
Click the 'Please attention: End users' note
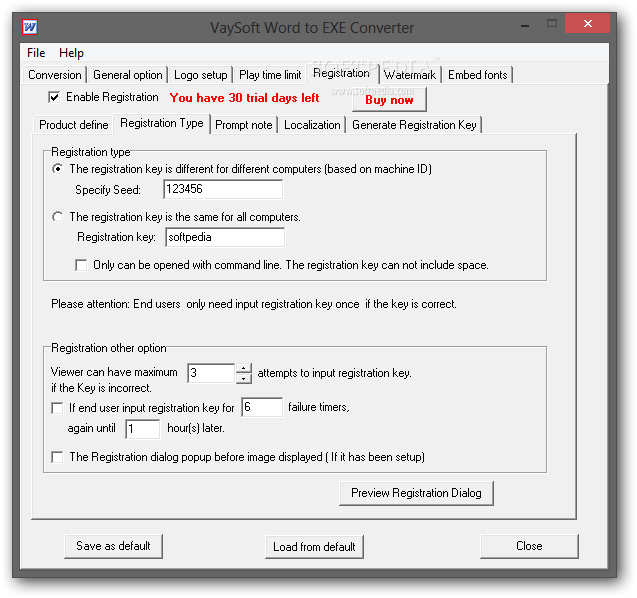254,304
